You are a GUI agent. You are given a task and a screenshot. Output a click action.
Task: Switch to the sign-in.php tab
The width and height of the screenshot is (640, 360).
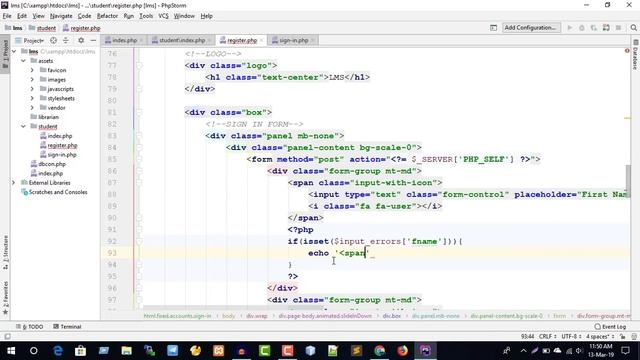(293, 40)
